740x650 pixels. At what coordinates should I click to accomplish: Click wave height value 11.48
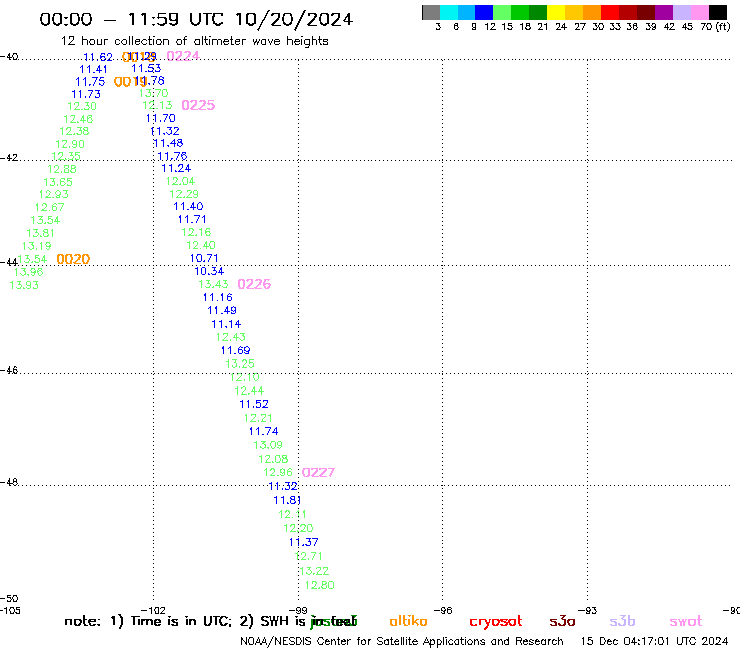click(168, 143)
